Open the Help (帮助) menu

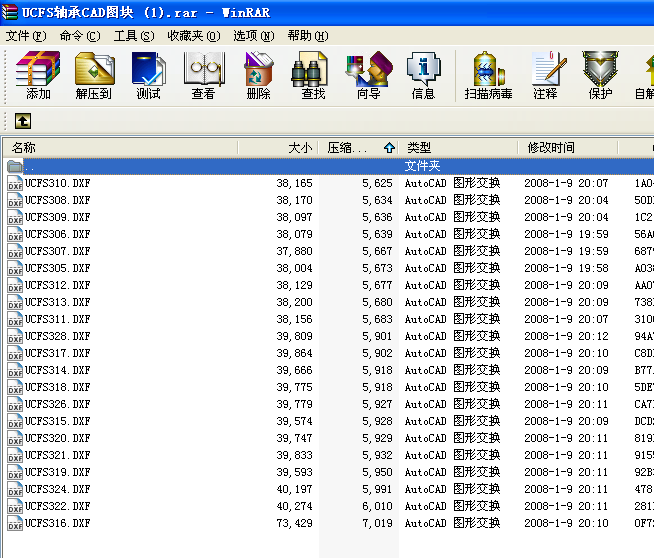click(x=308, y=36)
